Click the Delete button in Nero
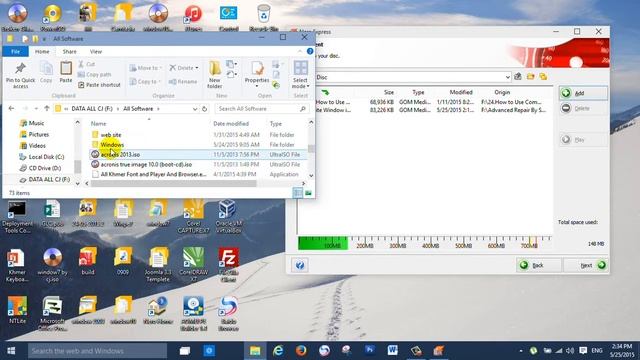Screen dimensions: 640x360 click(x=583, y=108)
